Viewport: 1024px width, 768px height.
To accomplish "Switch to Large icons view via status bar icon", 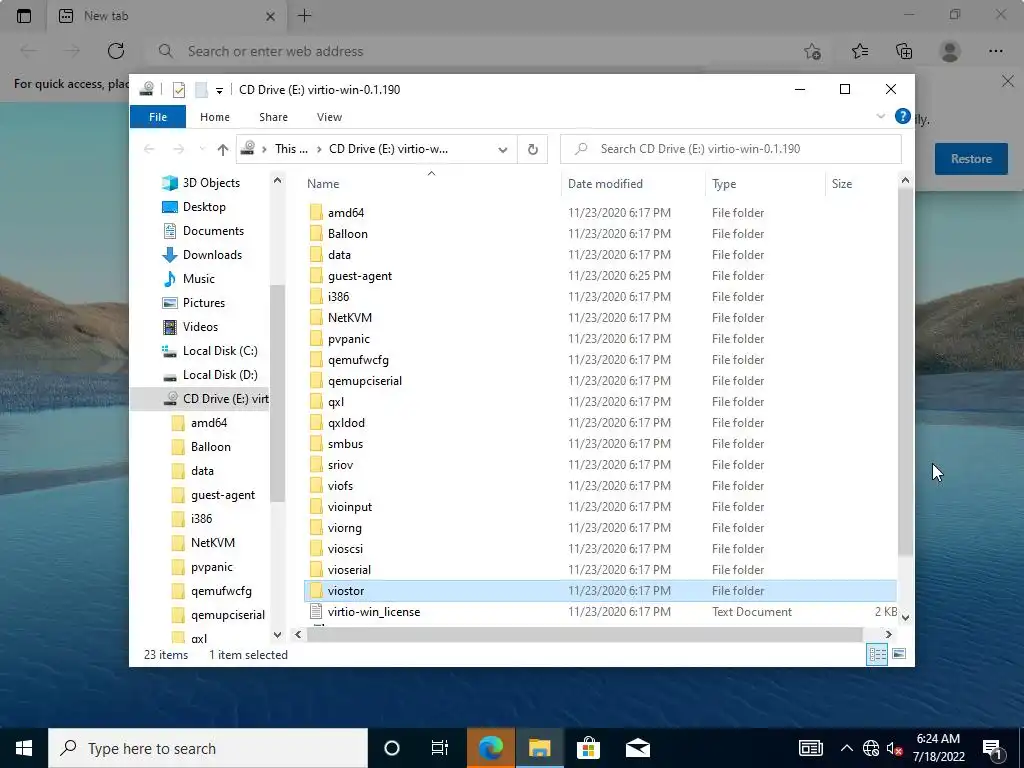I will (x=899, y=654).
